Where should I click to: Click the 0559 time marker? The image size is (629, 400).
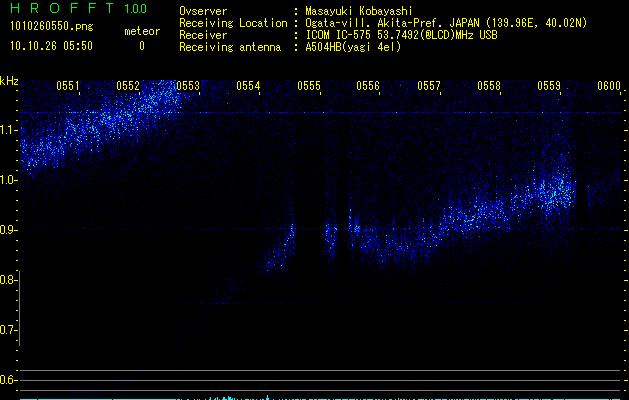(x=549, y=86)
